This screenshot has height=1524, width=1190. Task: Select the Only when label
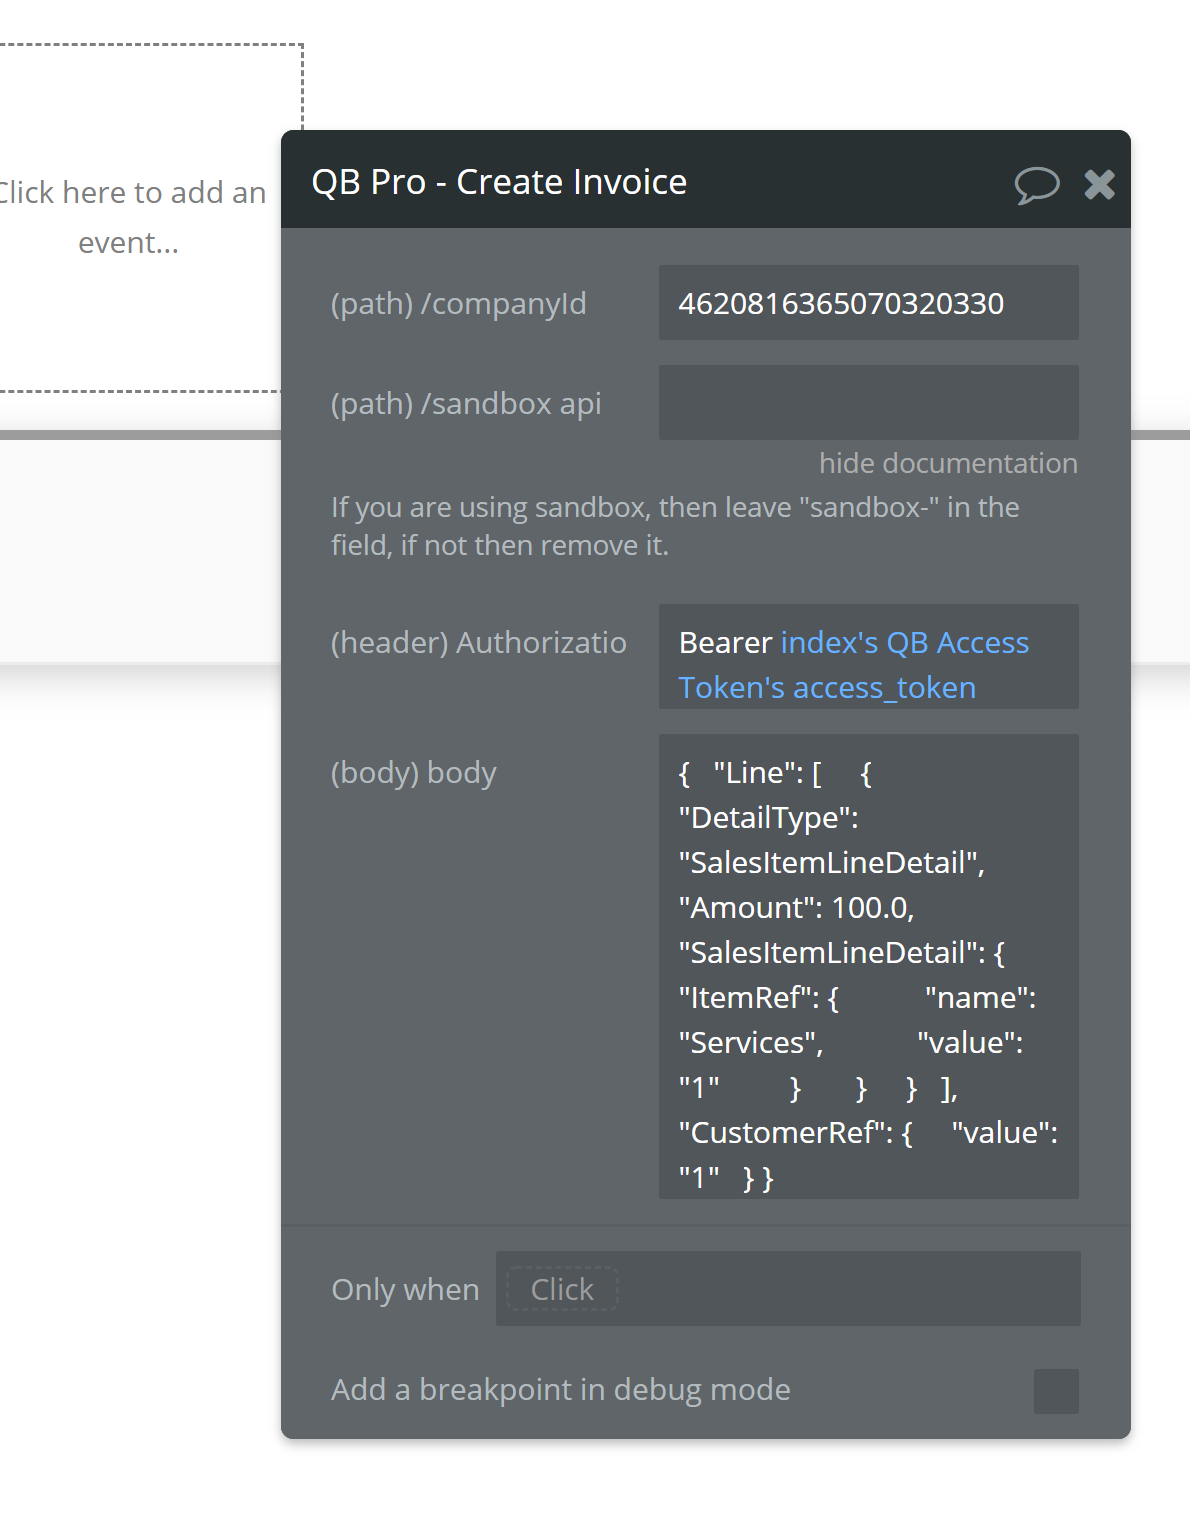(x=405, y=1290)
